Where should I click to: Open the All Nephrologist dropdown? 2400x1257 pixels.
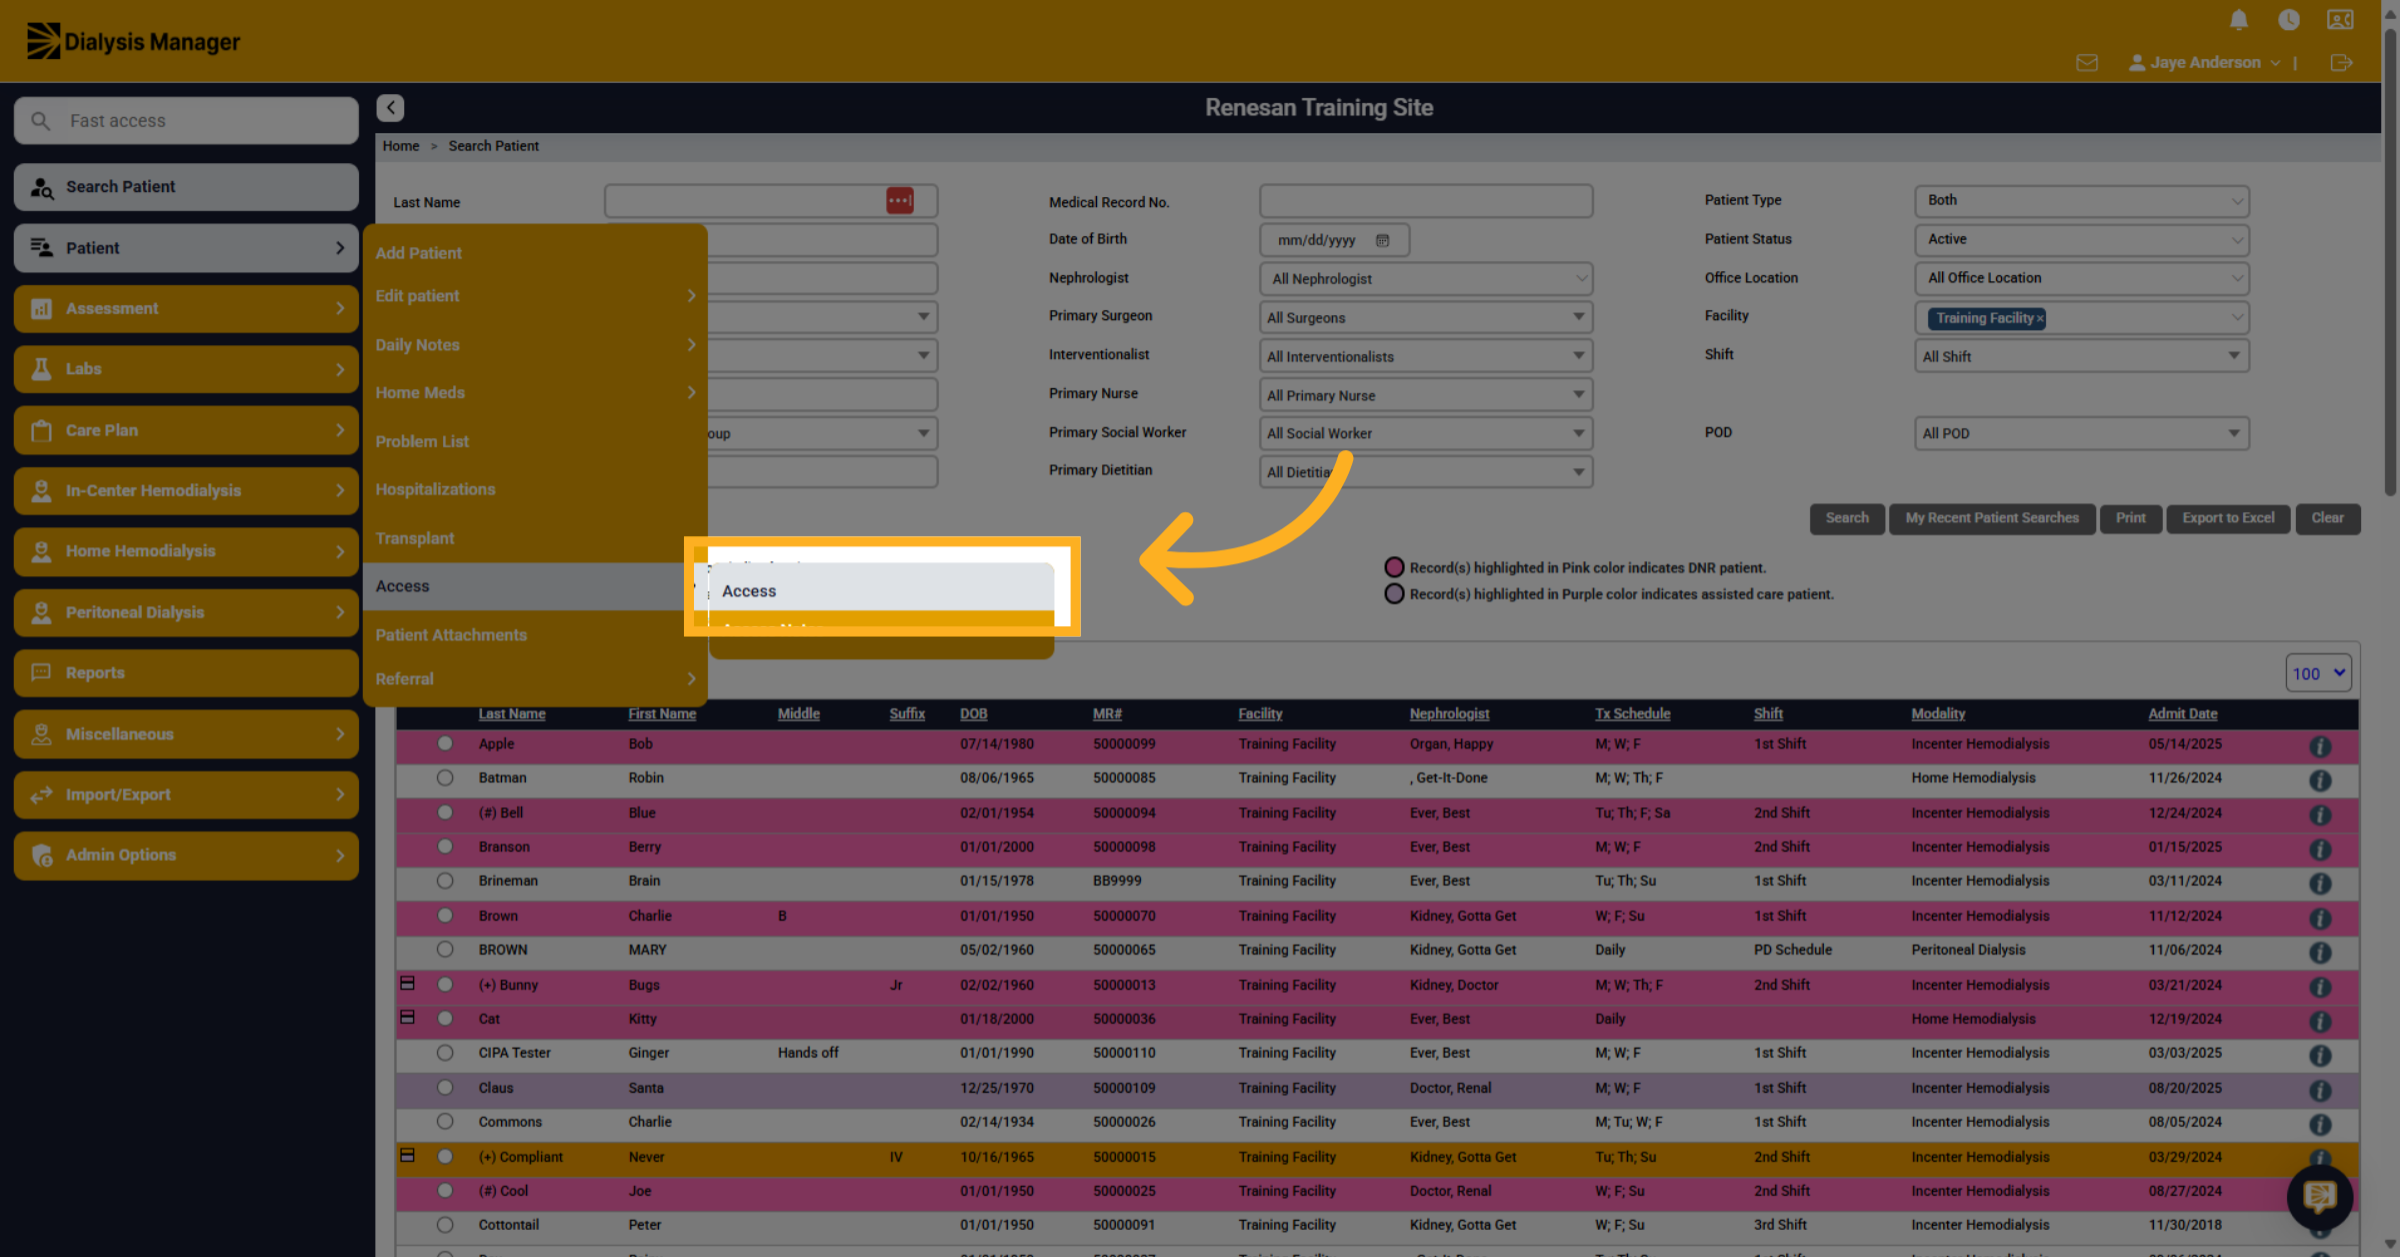click(1426, 279)
